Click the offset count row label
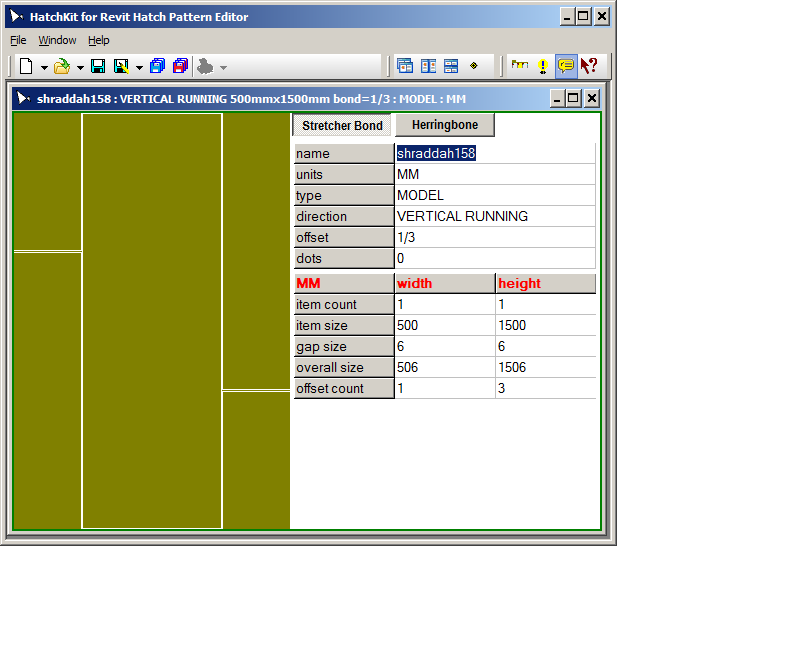Viewport: 806px width, 667px height. [x=344, y=388]
